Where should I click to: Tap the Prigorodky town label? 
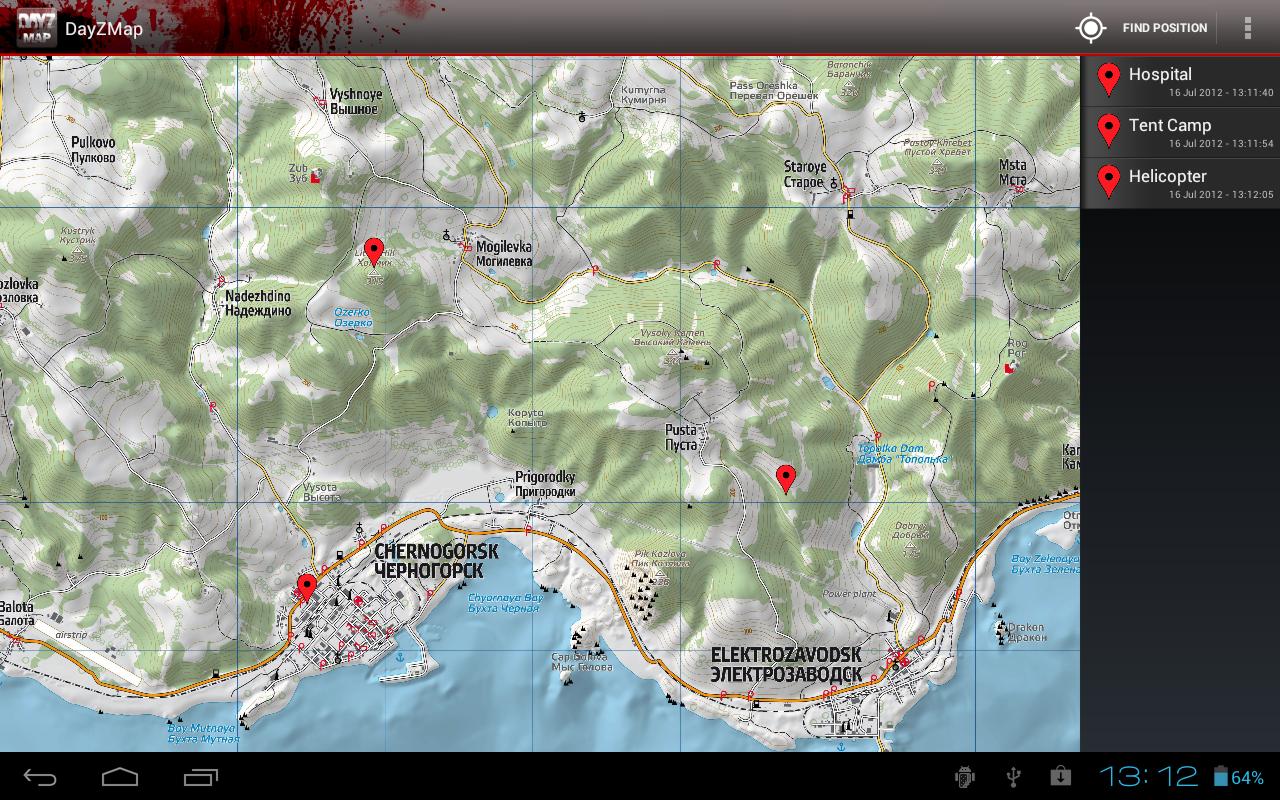tap(545, 484)
